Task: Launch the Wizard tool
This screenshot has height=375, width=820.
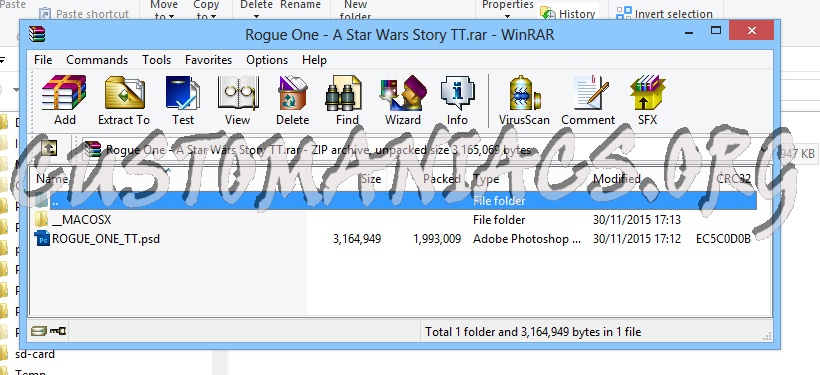Action: [403, 100]
